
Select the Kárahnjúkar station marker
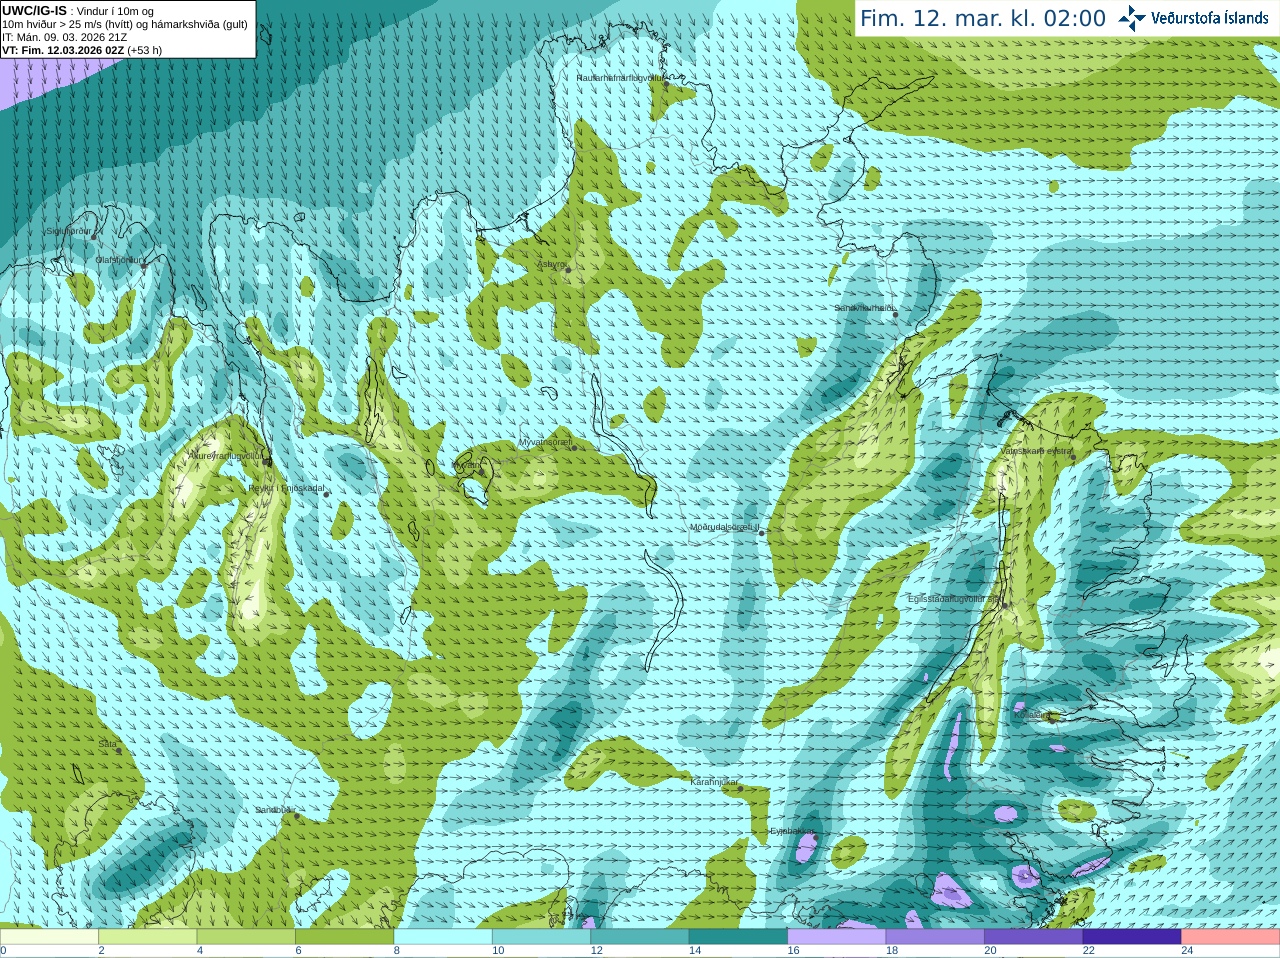tap(741, 788)
